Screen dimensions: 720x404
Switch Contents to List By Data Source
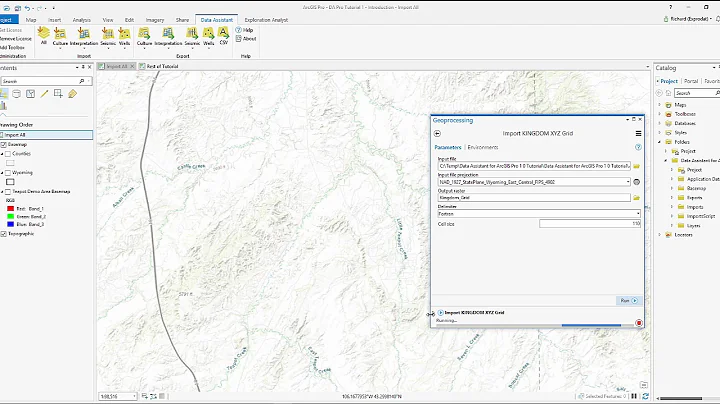(x=17, y=94)
